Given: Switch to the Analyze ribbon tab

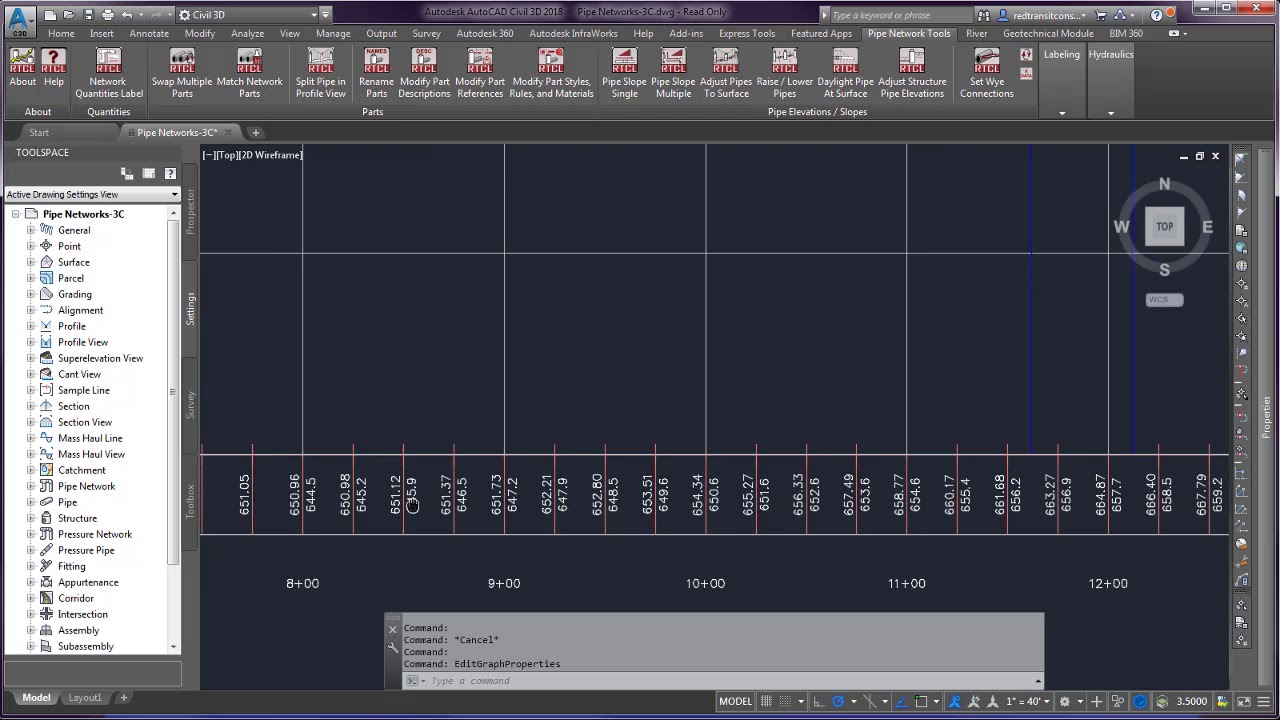Looking at the screenshot, I should [247, 33].
